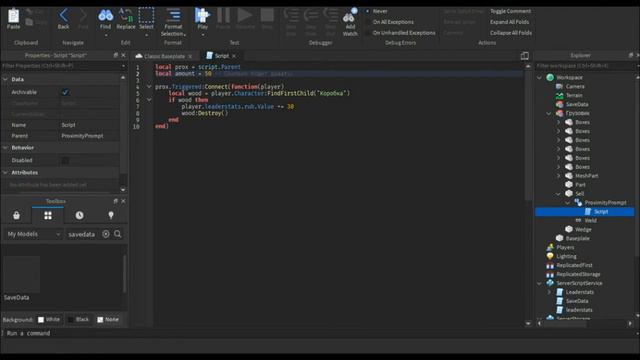Click the savedata toolbox search field

[x=82, y=234]
